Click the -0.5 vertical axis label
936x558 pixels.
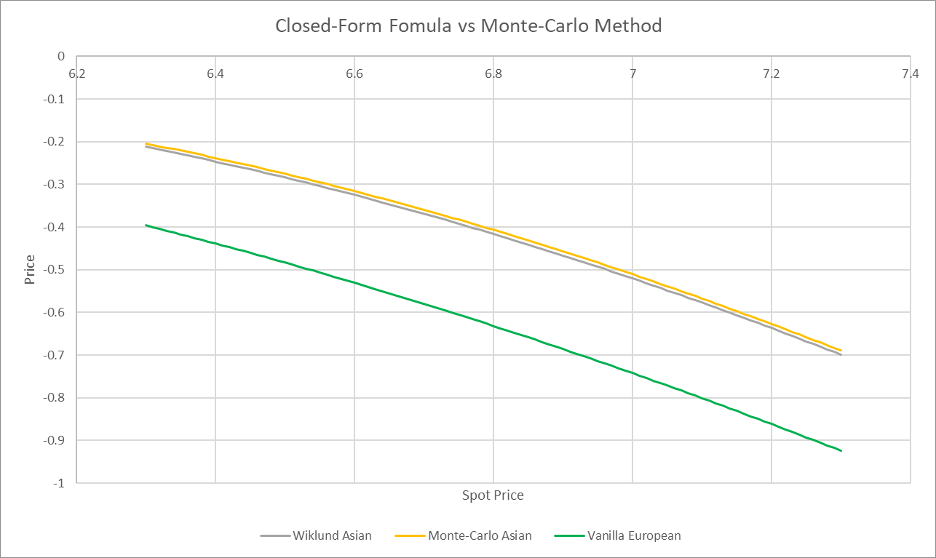(x=54, y=270)
